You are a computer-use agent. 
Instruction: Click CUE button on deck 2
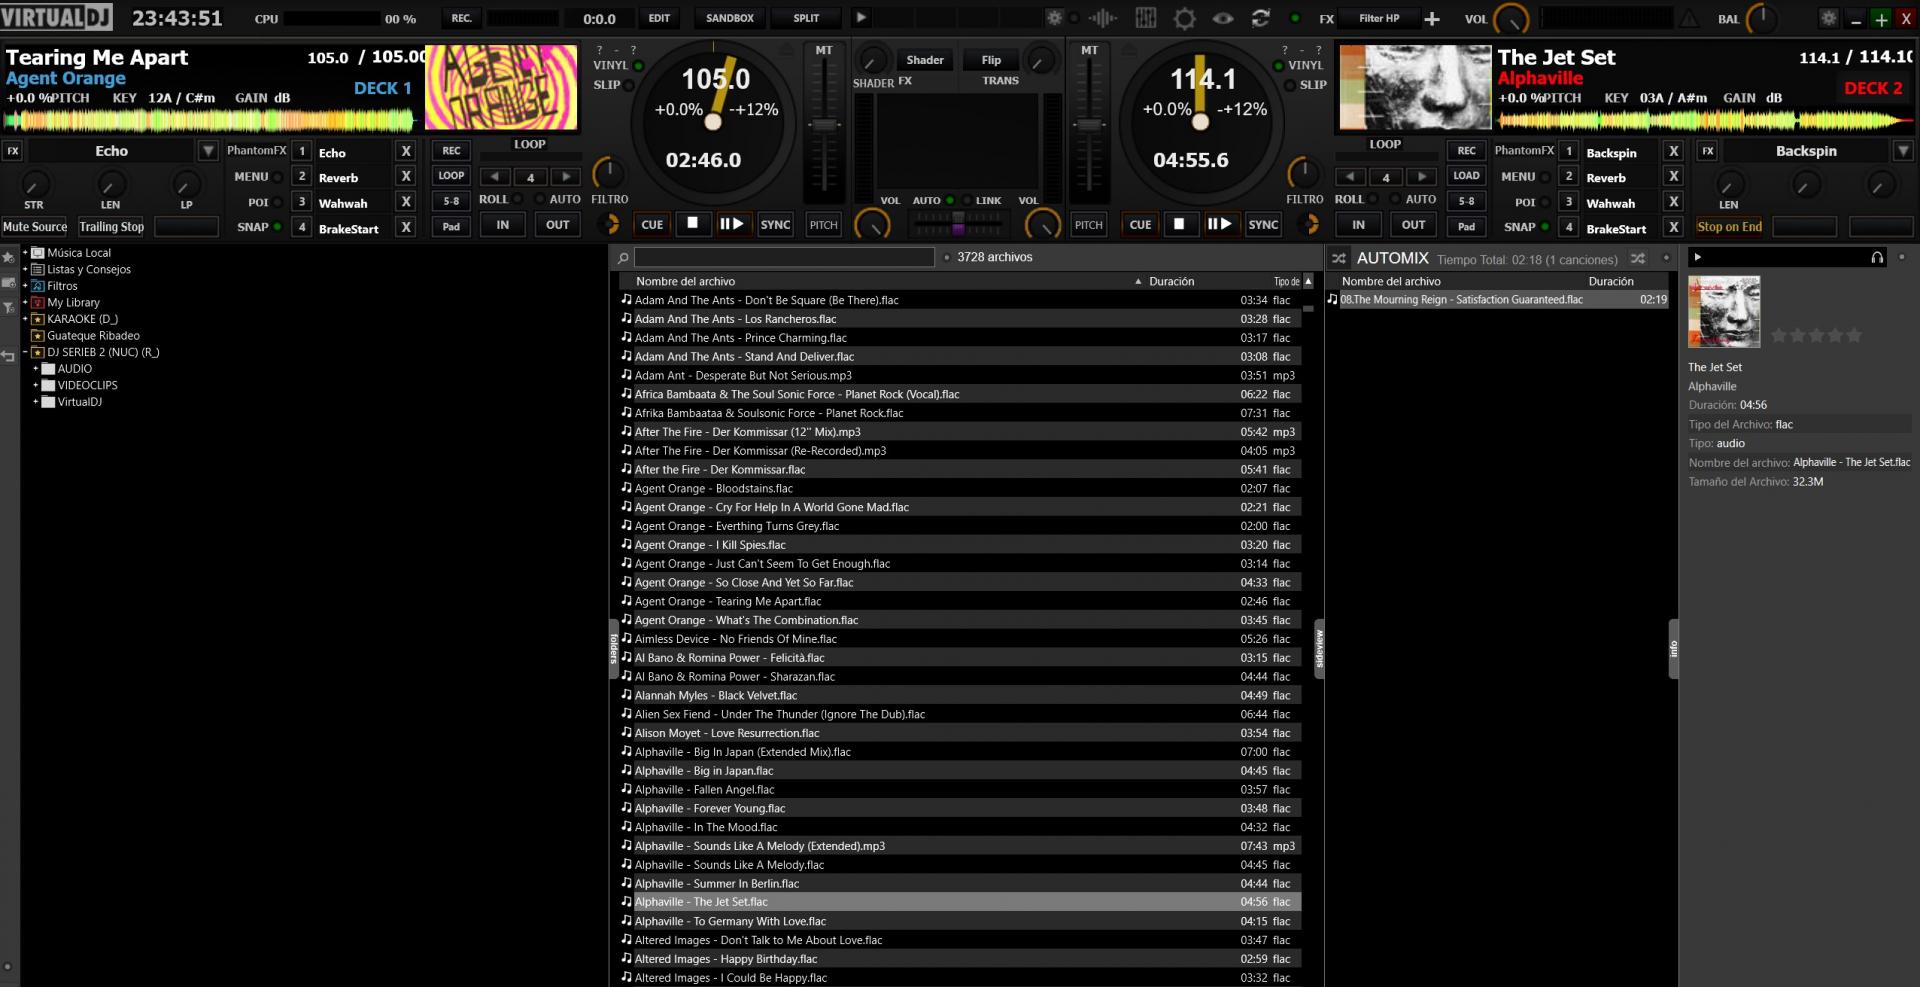[1140, 224]
